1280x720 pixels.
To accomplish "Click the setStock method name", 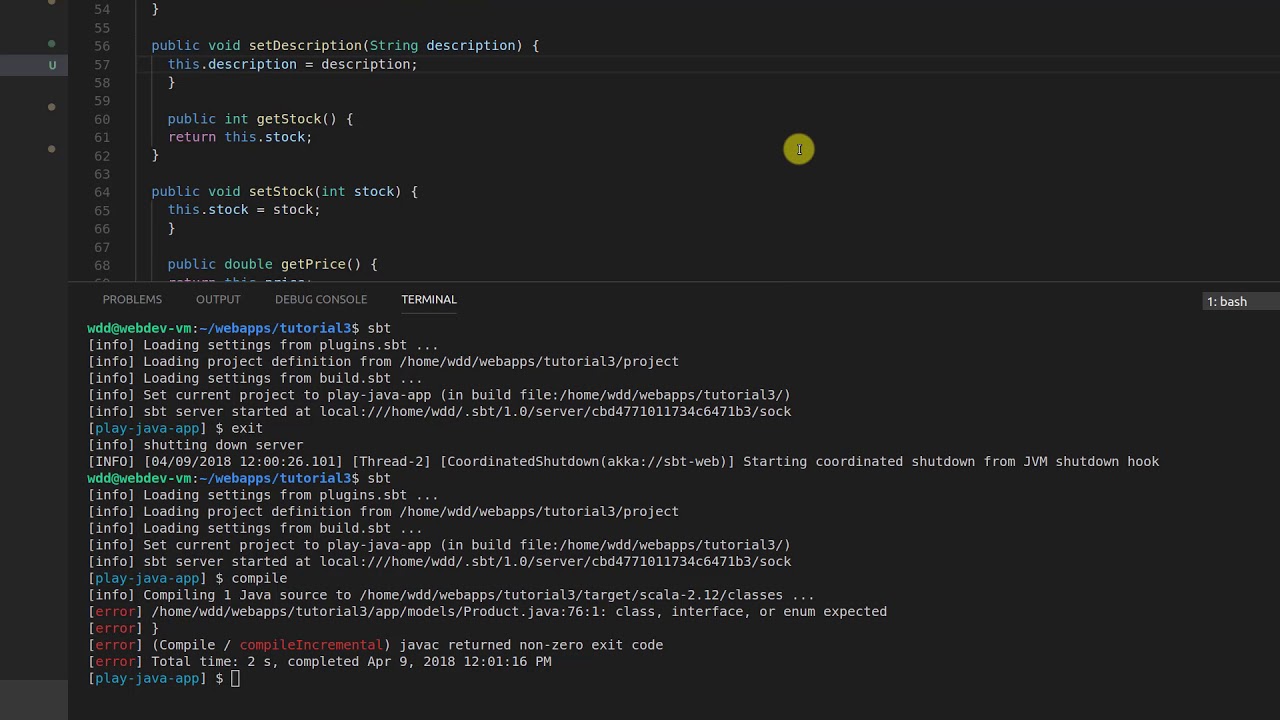I will tap(281, 191).
